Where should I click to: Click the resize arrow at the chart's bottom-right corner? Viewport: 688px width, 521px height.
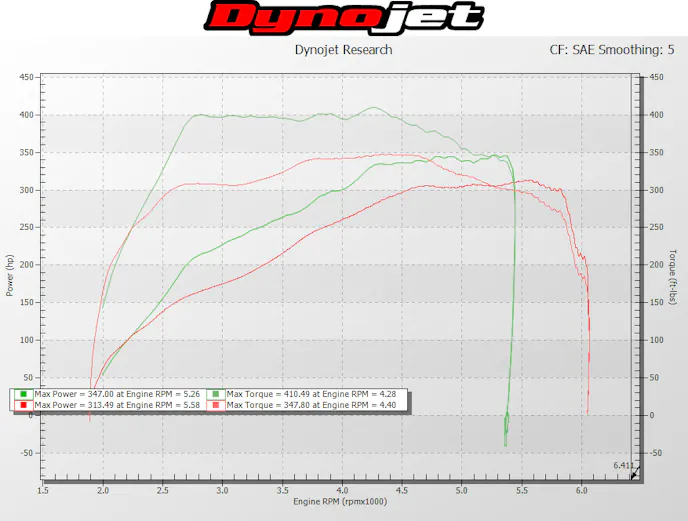(x=633, y=476)
